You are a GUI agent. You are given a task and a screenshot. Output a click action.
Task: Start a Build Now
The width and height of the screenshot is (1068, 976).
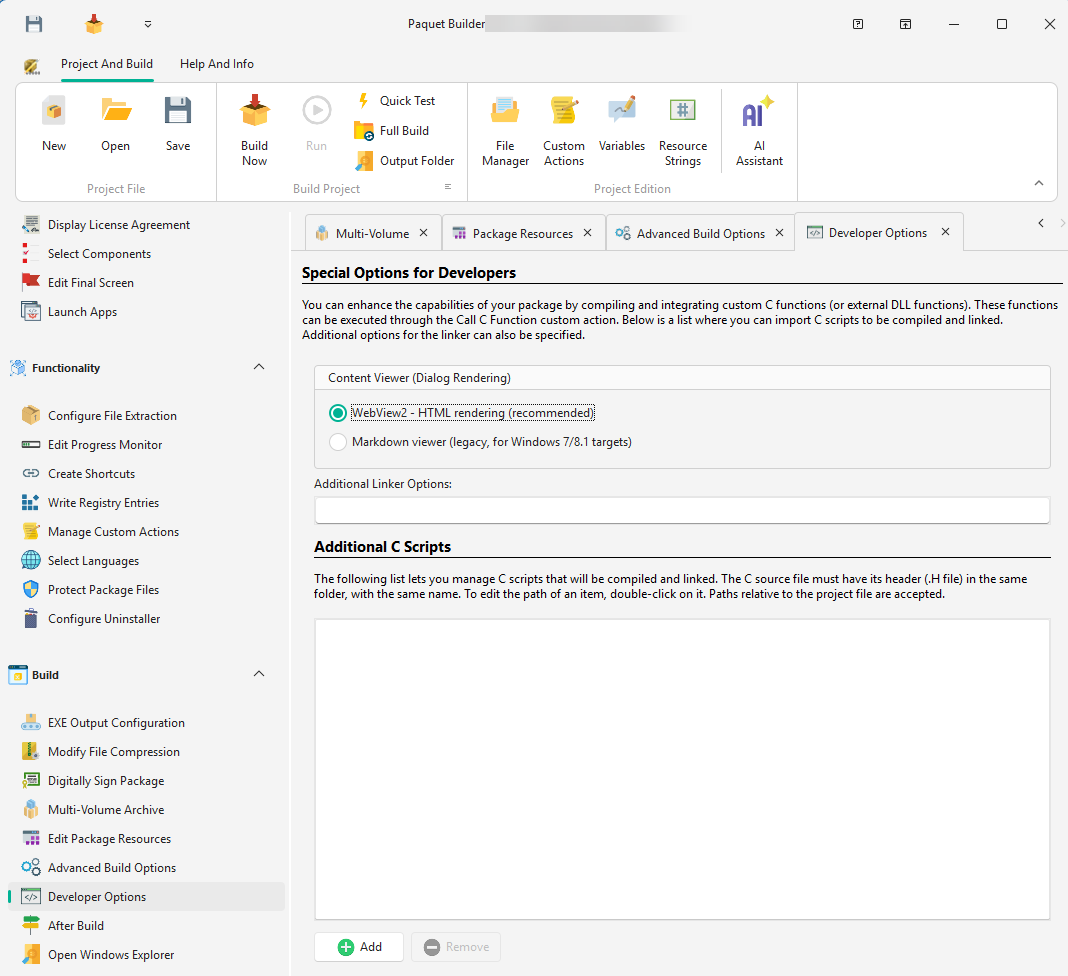[x=254, y=128]
